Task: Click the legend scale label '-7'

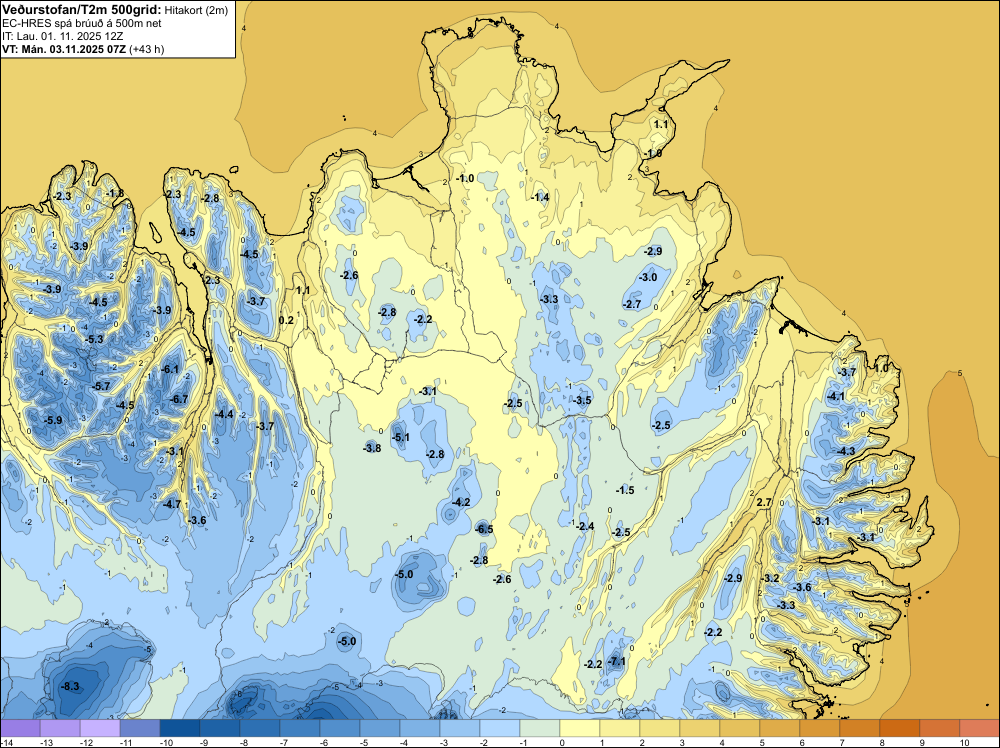Action: [x=286, y=742]
